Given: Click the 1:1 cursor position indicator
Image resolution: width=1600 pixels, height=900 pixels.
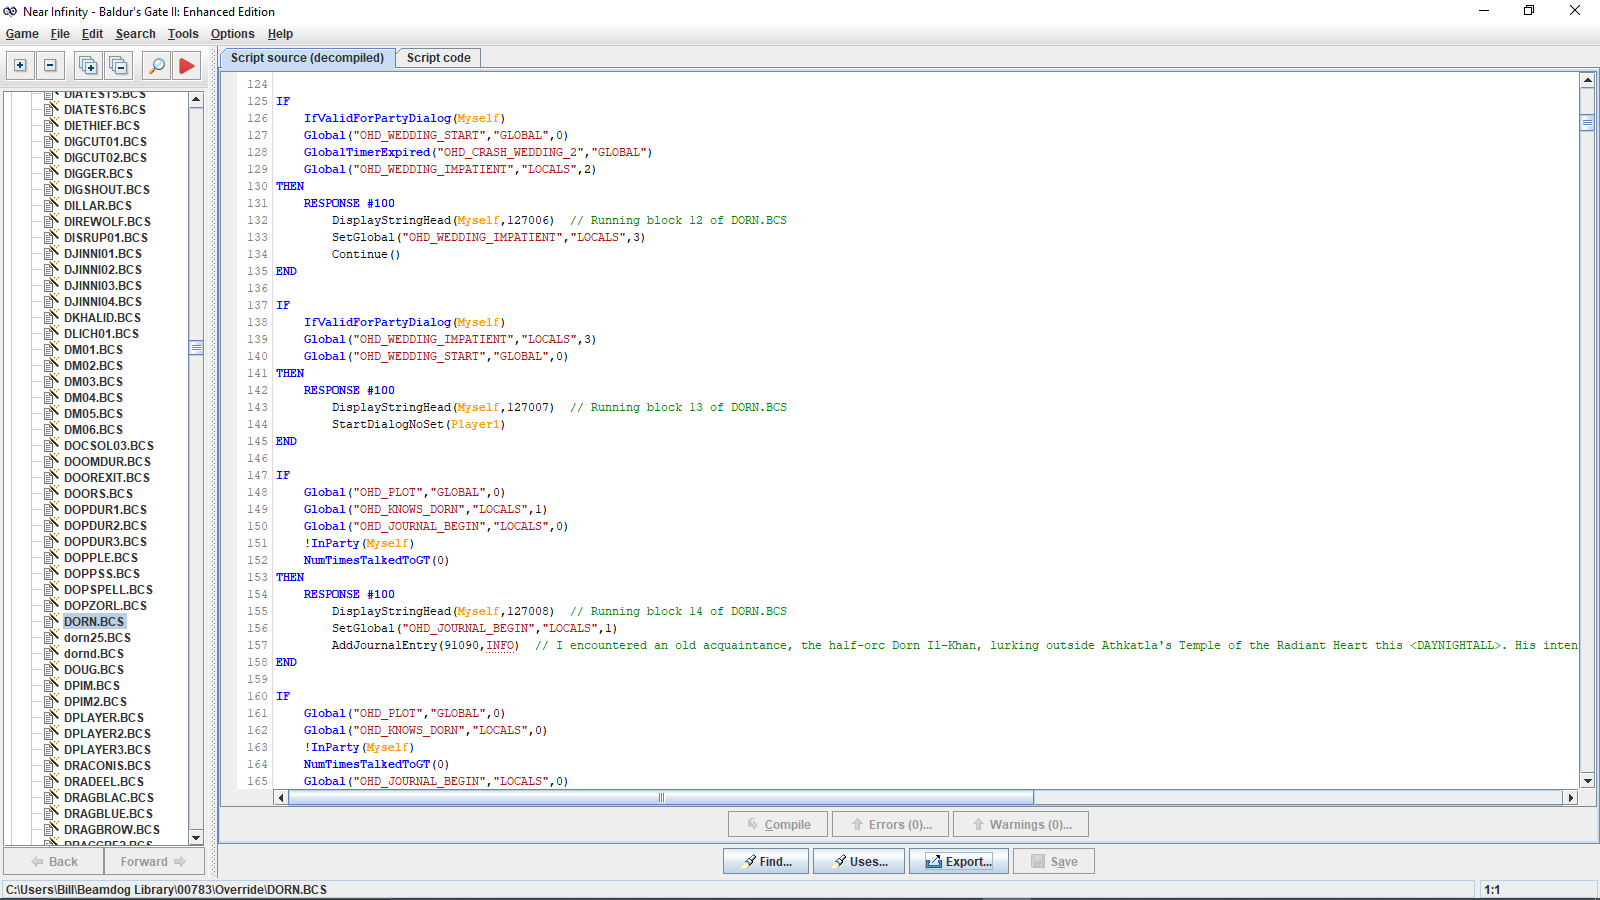Looking at the screenshot, I should (x=1492, y=889).
